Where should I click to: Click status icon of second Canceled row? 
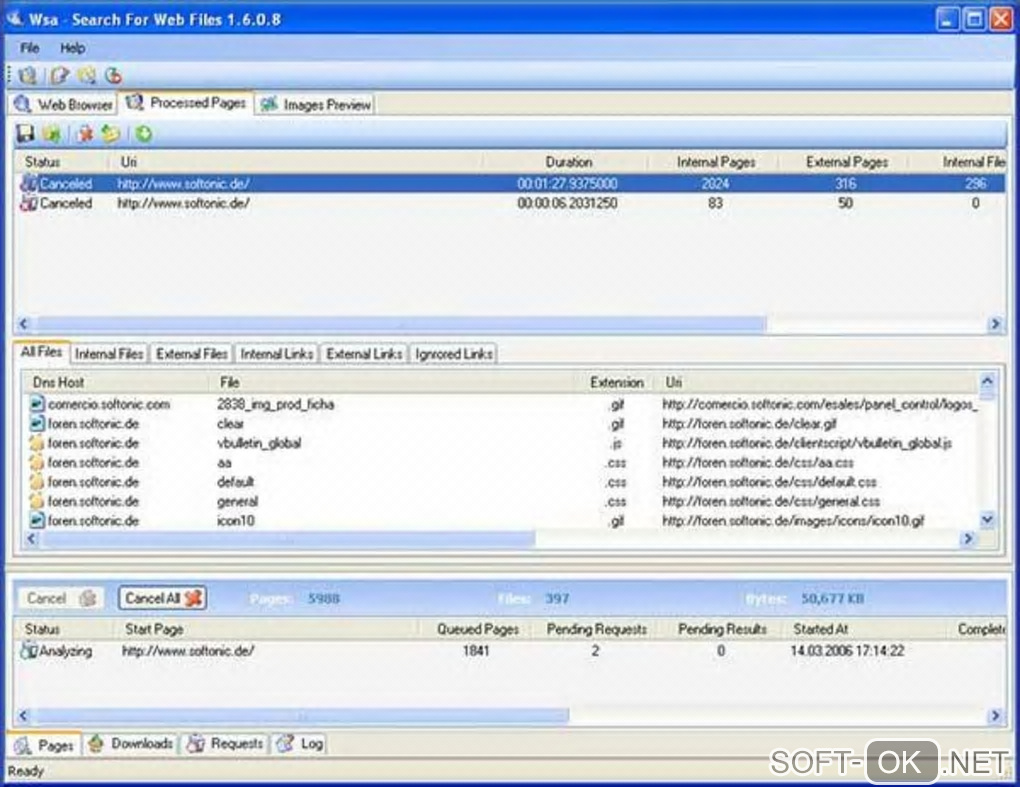29,203
